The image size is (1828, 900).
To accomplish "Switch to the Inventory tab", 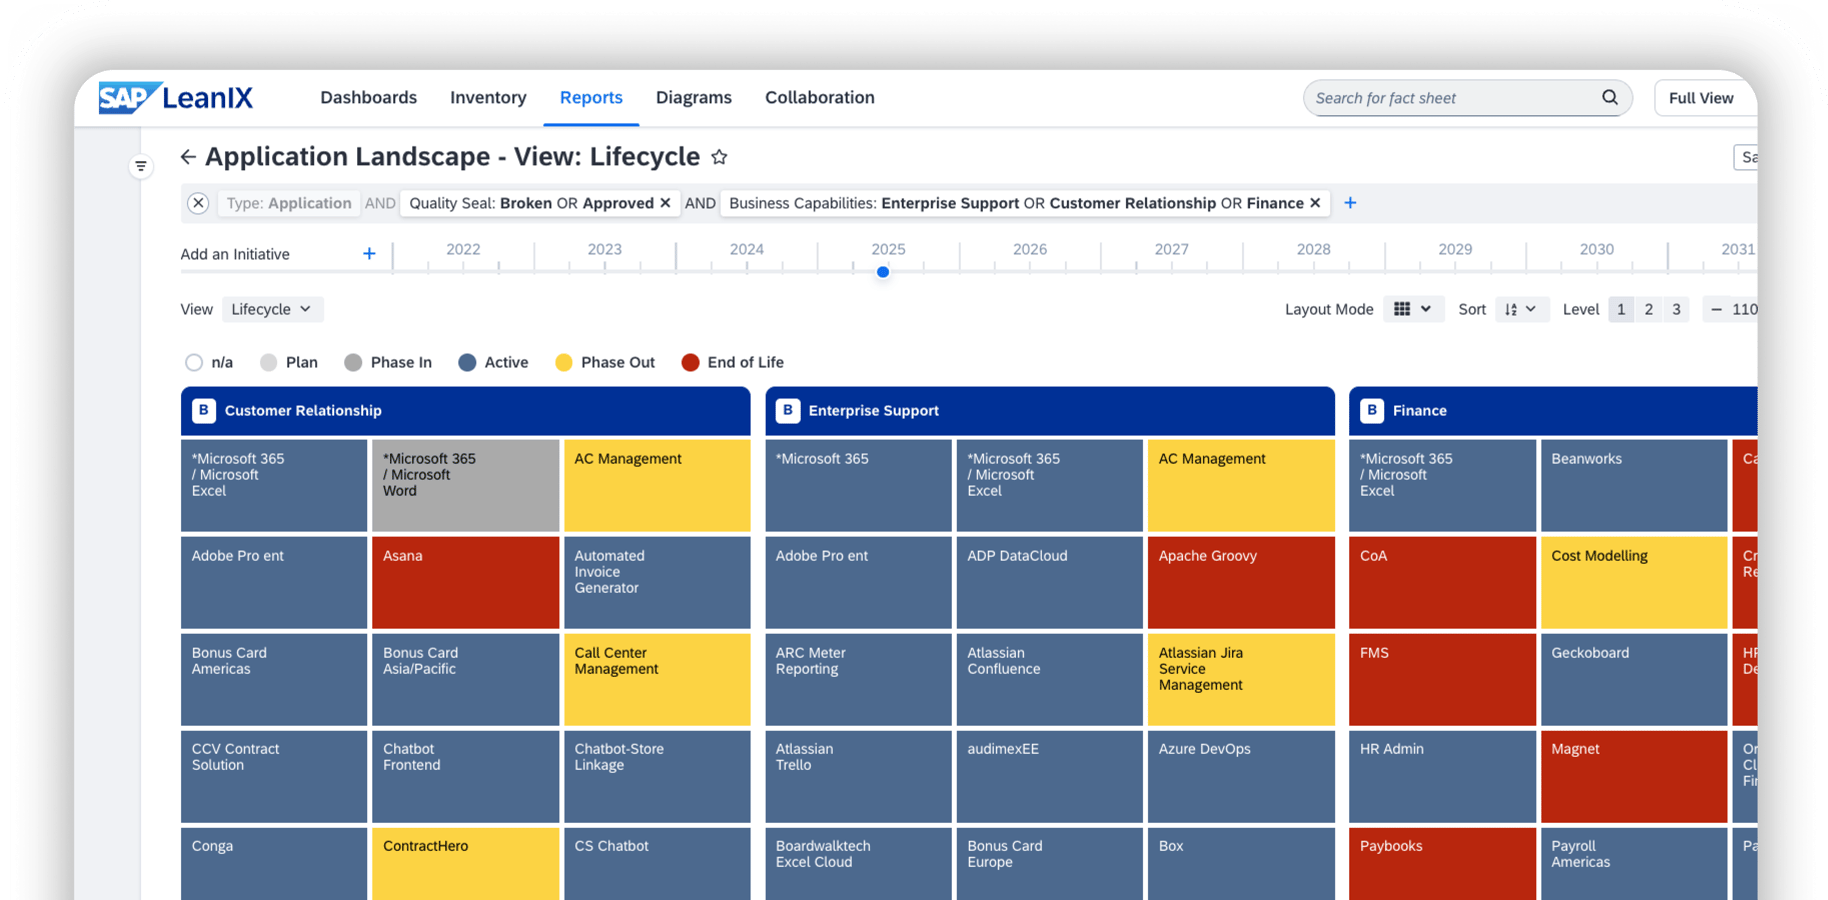I will [488, 97].
